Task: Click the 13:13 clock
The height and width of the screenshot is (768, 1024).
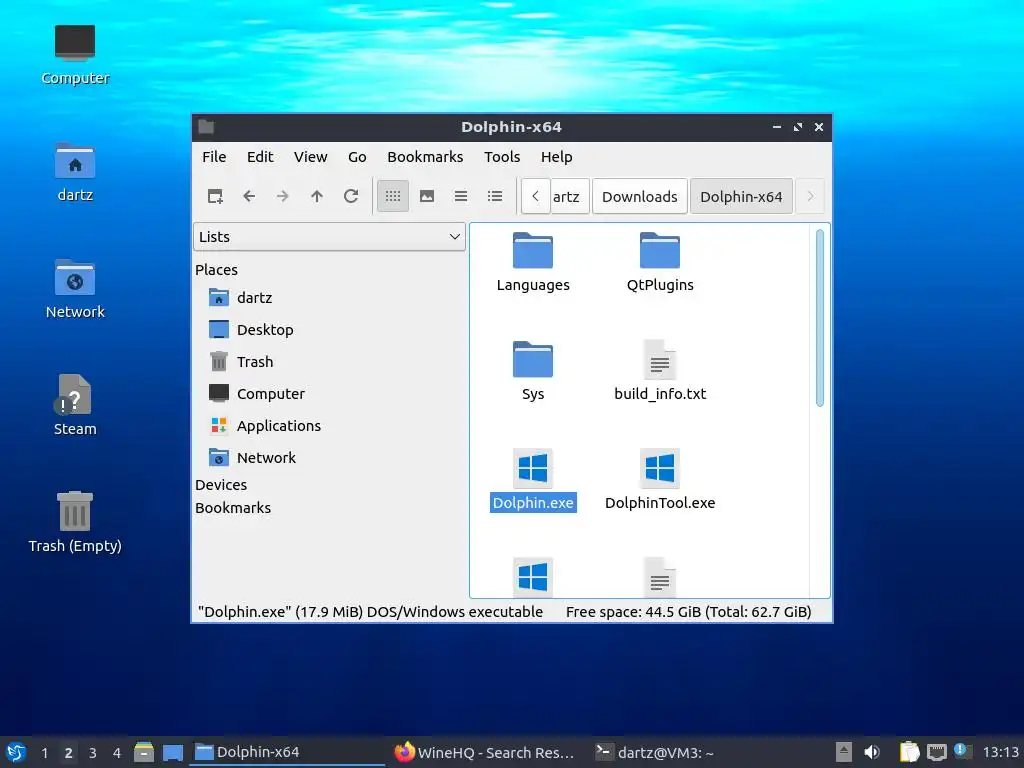Action: pyautogui.click(x=1000, y=752)
